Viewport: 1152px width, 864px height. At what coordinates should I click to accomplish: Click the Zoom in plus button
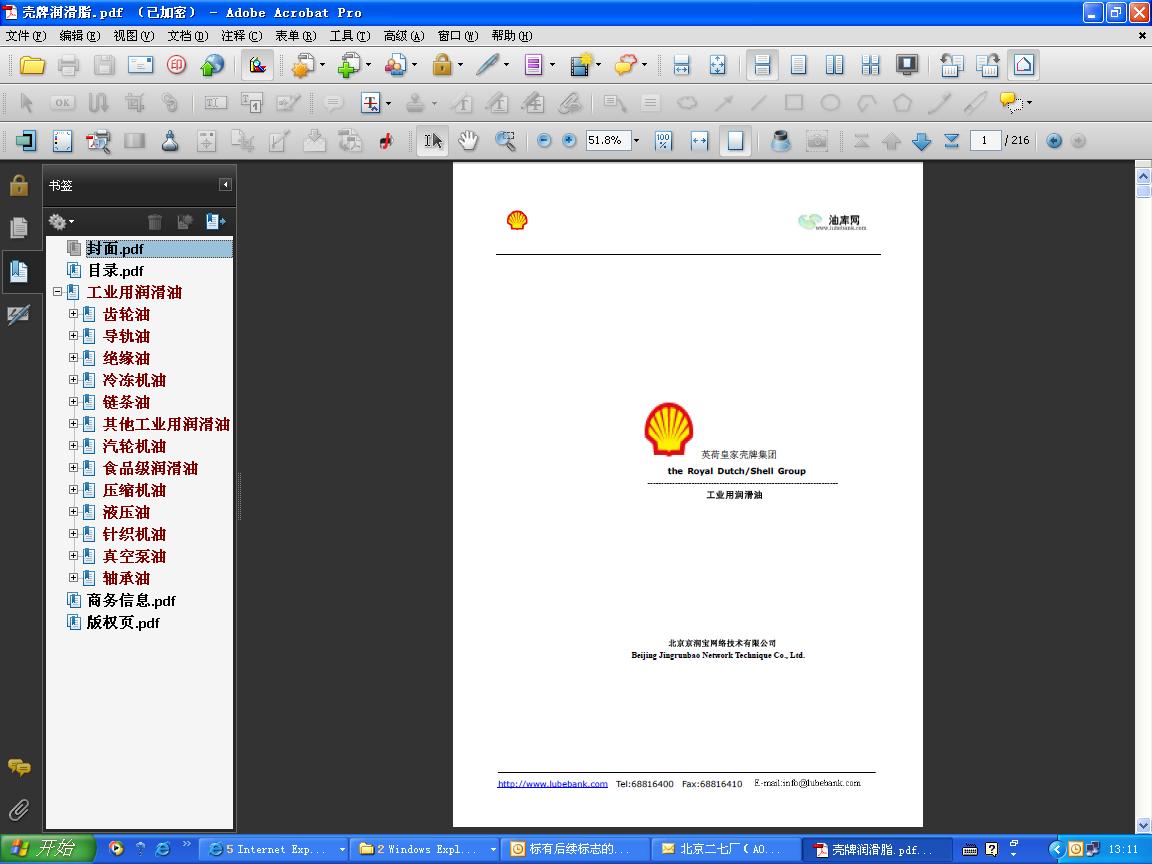coord(569,140)
